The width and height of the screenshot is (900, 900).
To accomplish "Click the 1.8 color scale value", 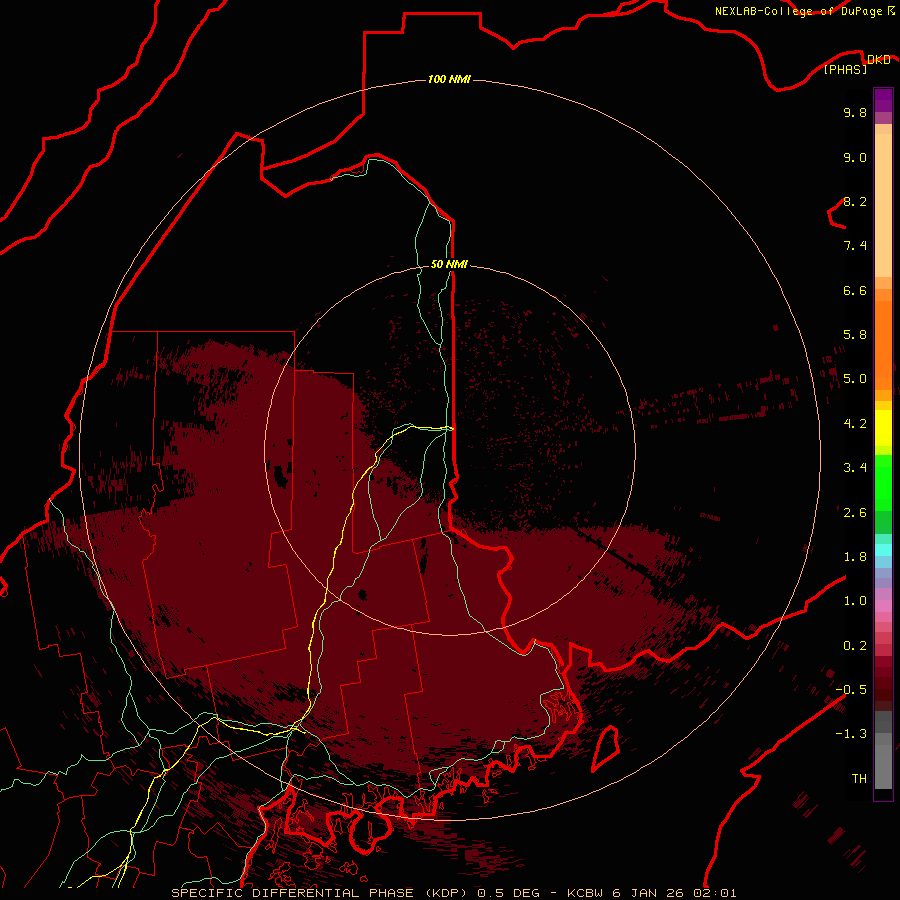I will [x=855, y=557].
